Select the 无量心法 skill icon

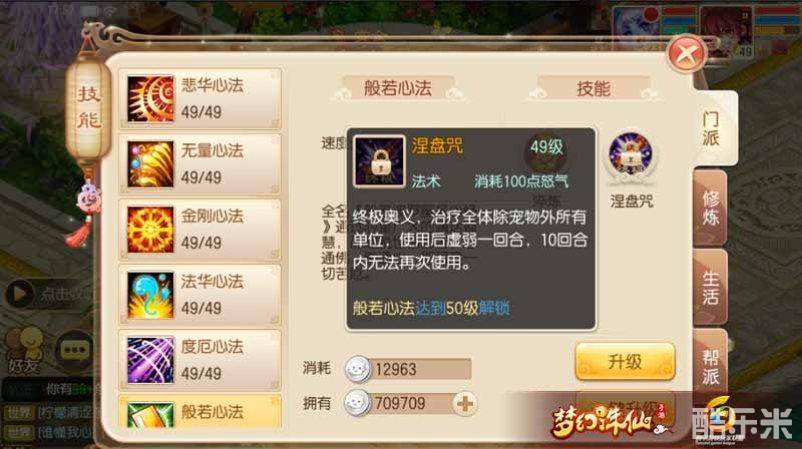(150, 164)
